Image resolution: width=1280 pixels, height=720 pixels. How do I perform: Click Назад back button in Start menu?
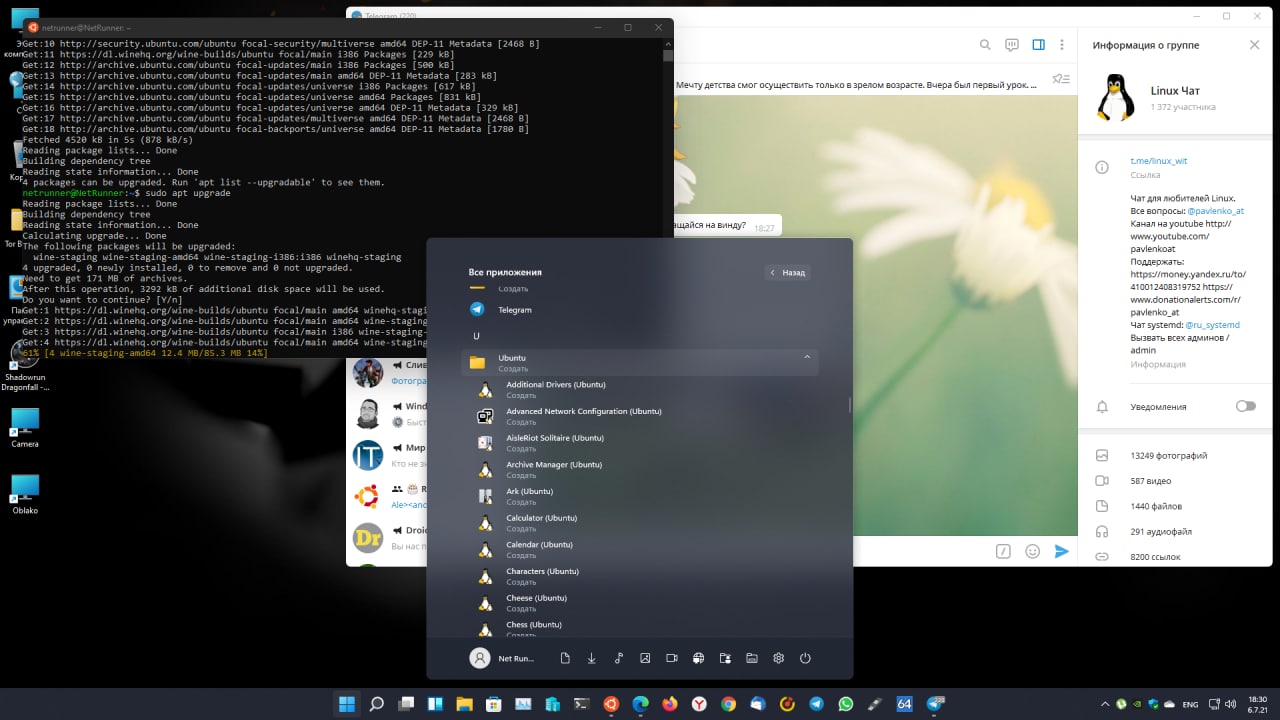tap(788, 272)
